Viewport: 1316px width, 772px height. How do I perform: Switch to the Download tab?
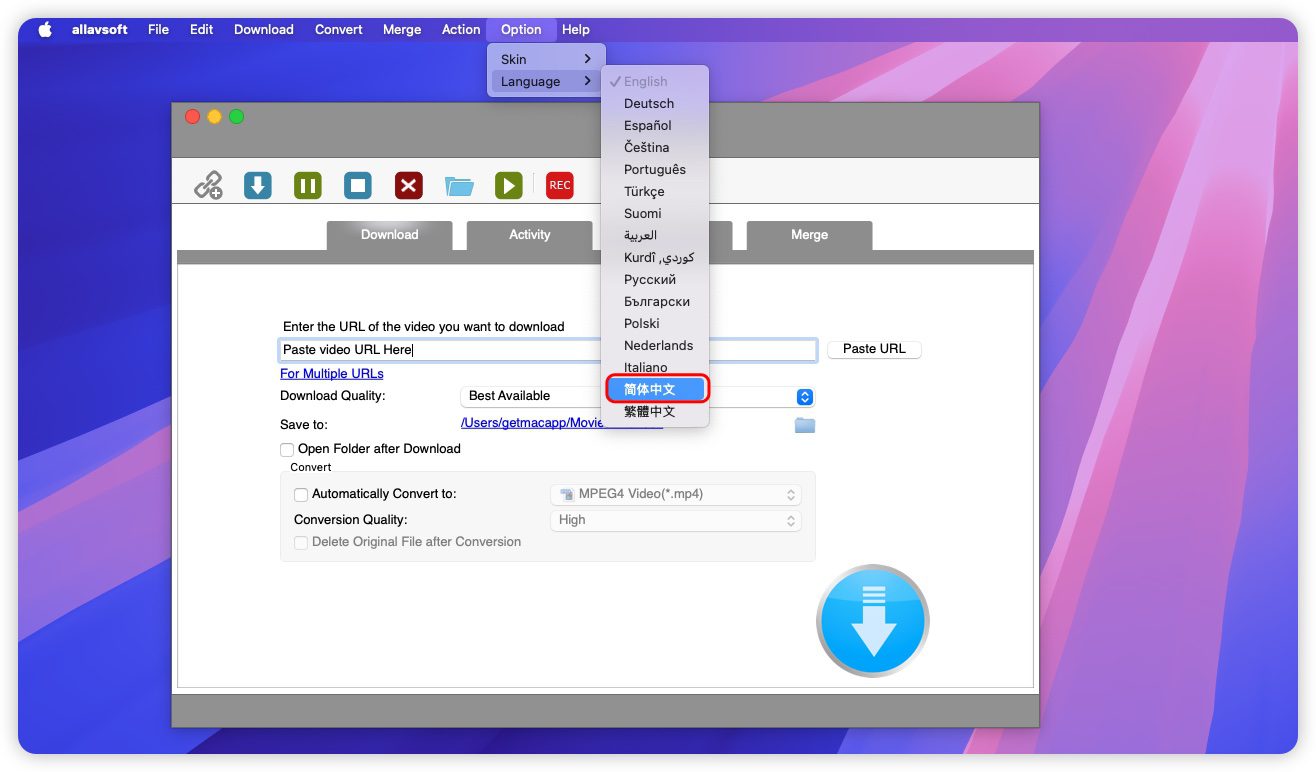click(x=390, y=235)
